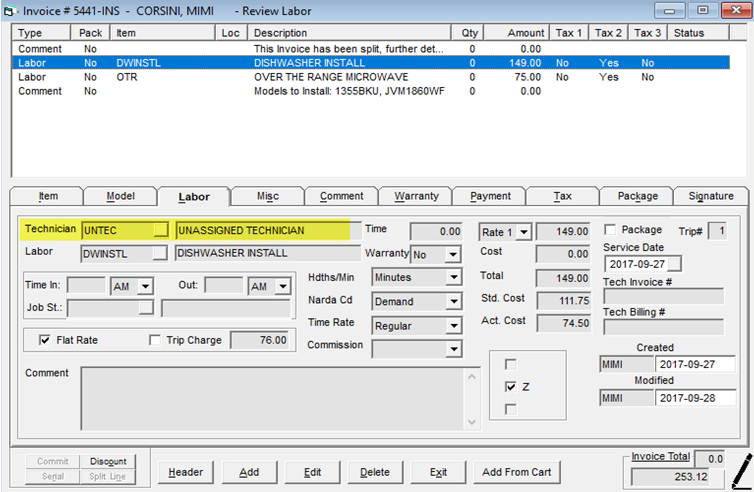Image resolution: width=754 pixels, height=492 pixels.
Task: Open Labor lookup button beside DWINSTL
Action: tap(160, 253)
